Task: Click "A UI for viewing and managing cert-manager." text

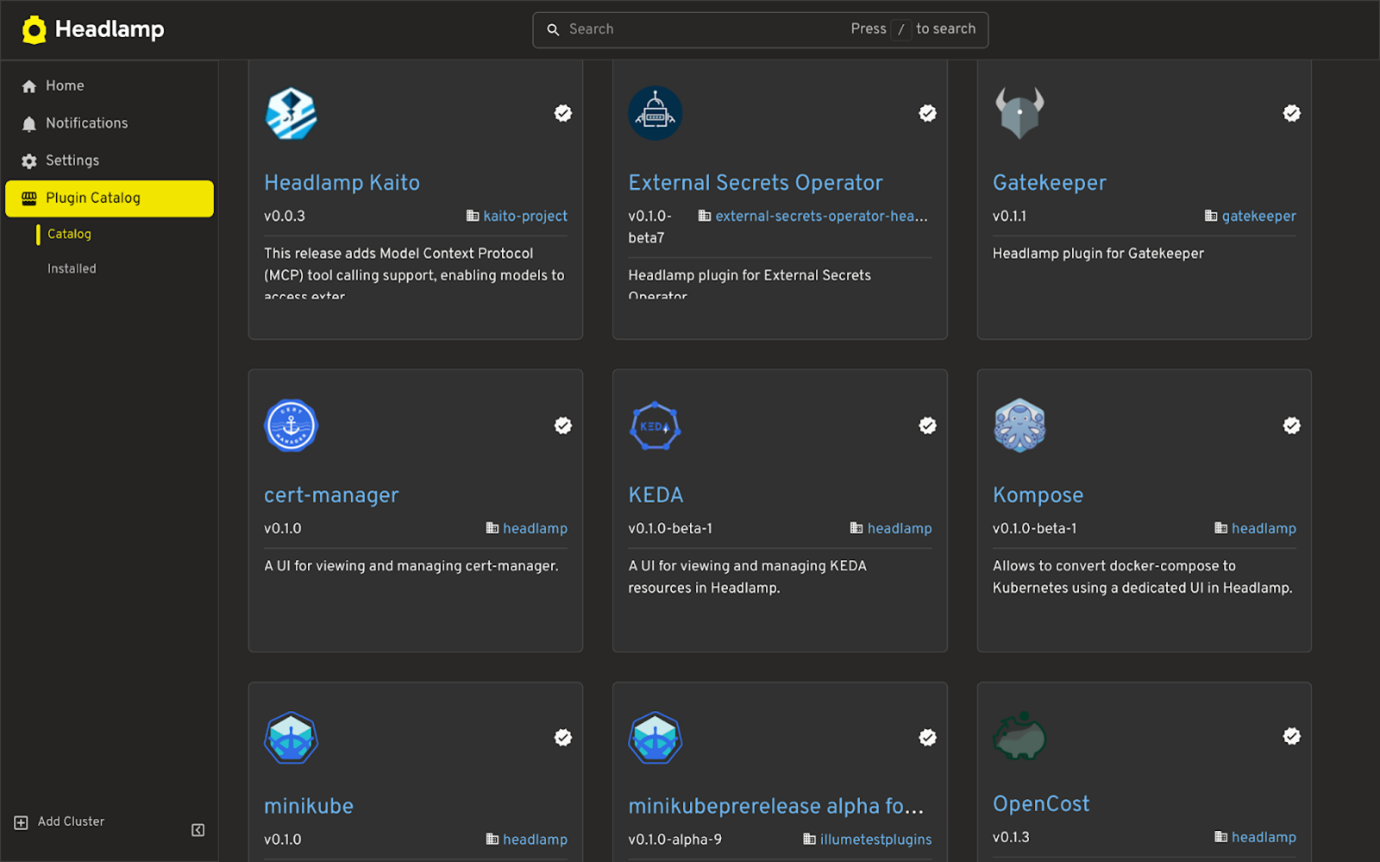Action: 411,566
